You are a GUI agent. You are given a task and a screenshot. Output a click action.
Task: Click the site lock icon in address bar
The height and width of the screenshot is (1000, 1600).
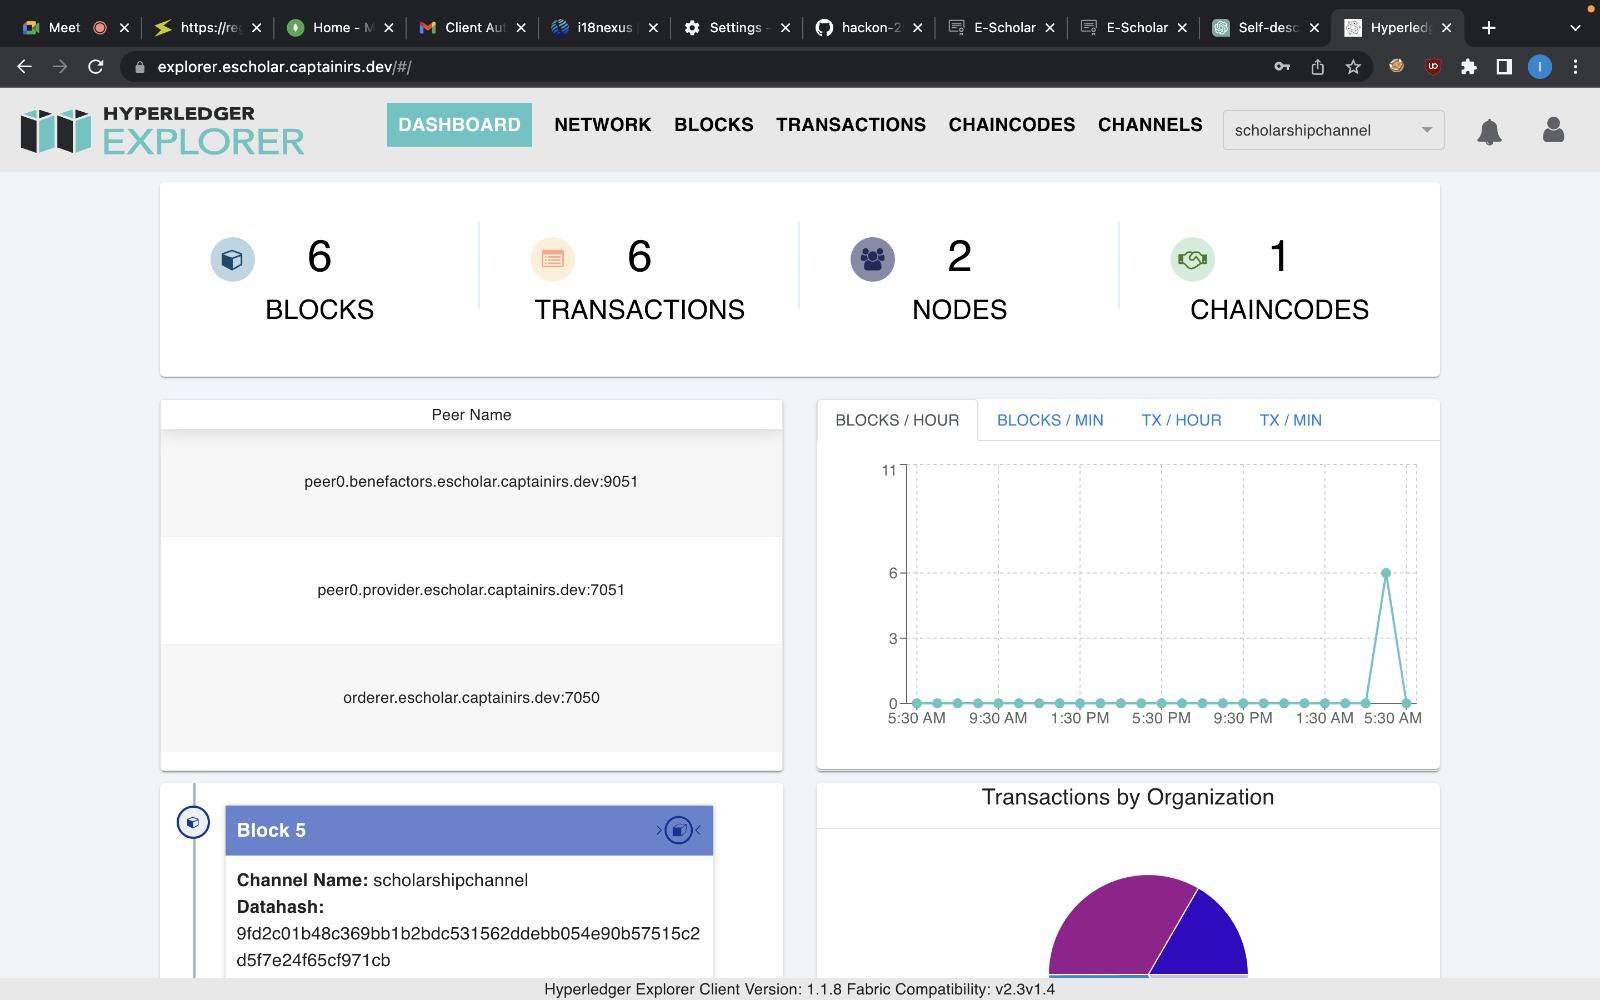[x=140, y=67]
